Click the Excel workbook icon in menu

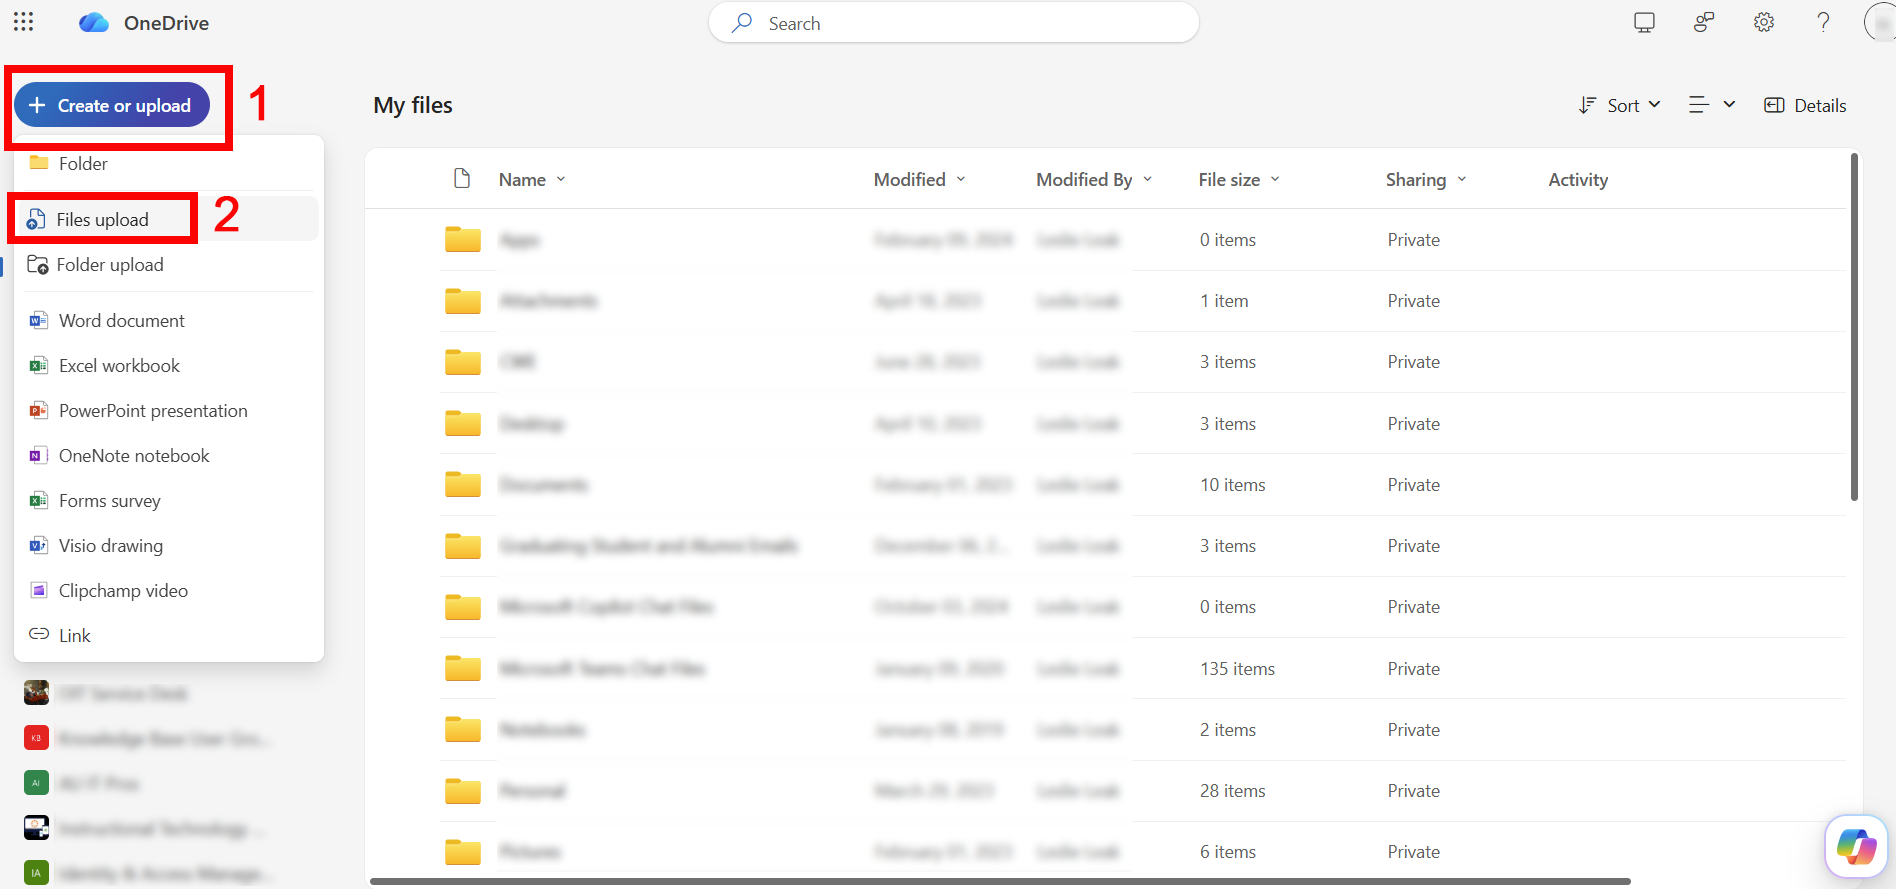39,365
